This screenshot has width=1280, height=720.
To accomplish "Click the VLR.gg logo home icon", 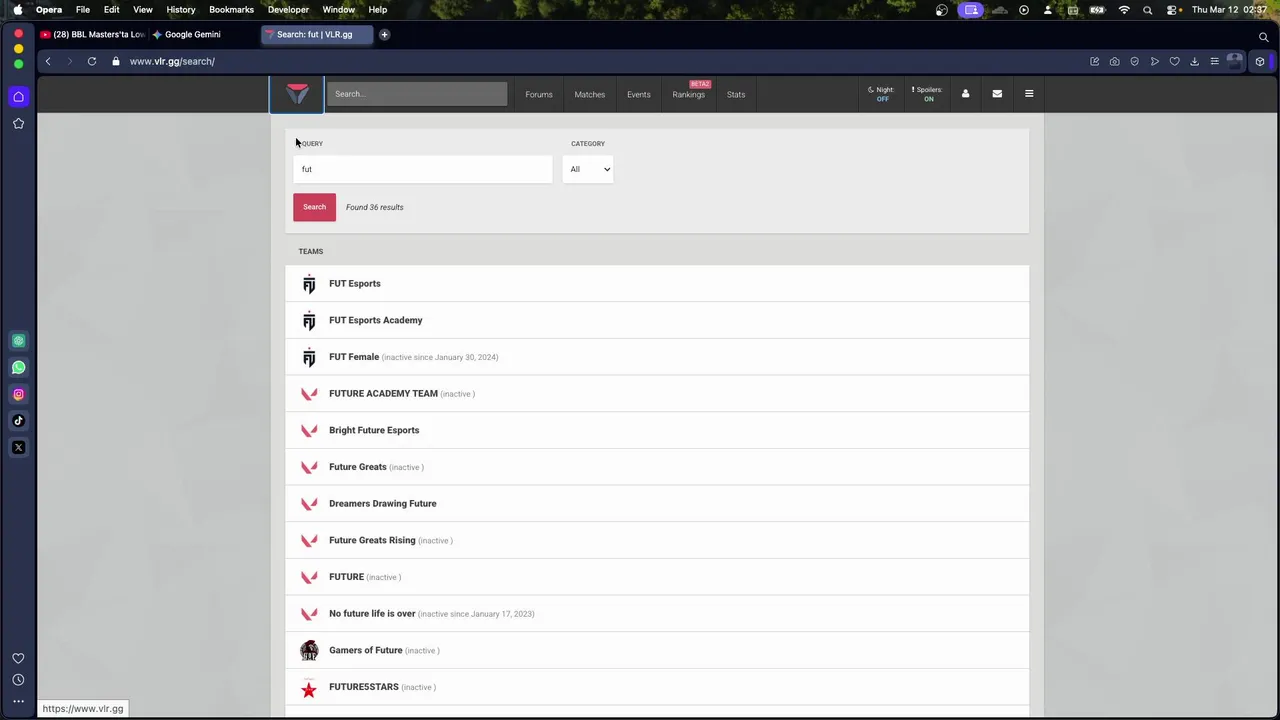I will point(297,94).
